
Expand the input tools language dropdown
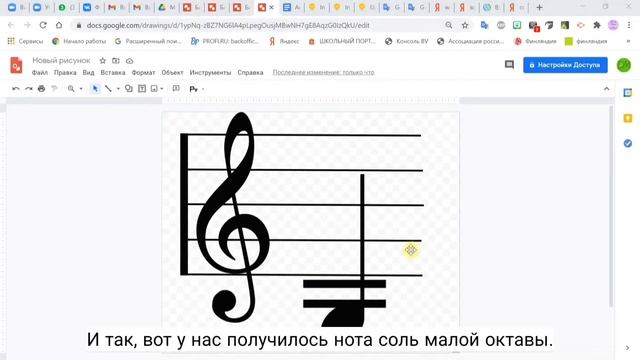[x=203, y=89]
